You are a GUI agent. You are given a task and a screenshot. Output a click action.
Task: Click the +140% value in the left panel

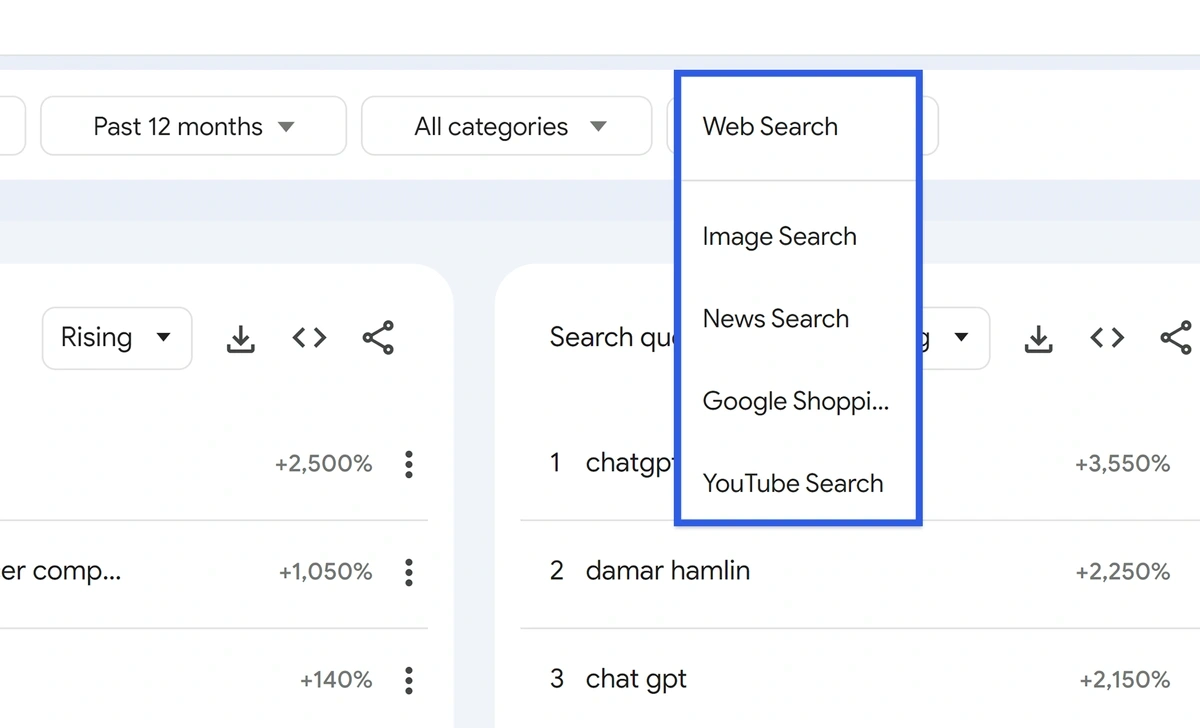pyautogui.click(x=336, y=681)
